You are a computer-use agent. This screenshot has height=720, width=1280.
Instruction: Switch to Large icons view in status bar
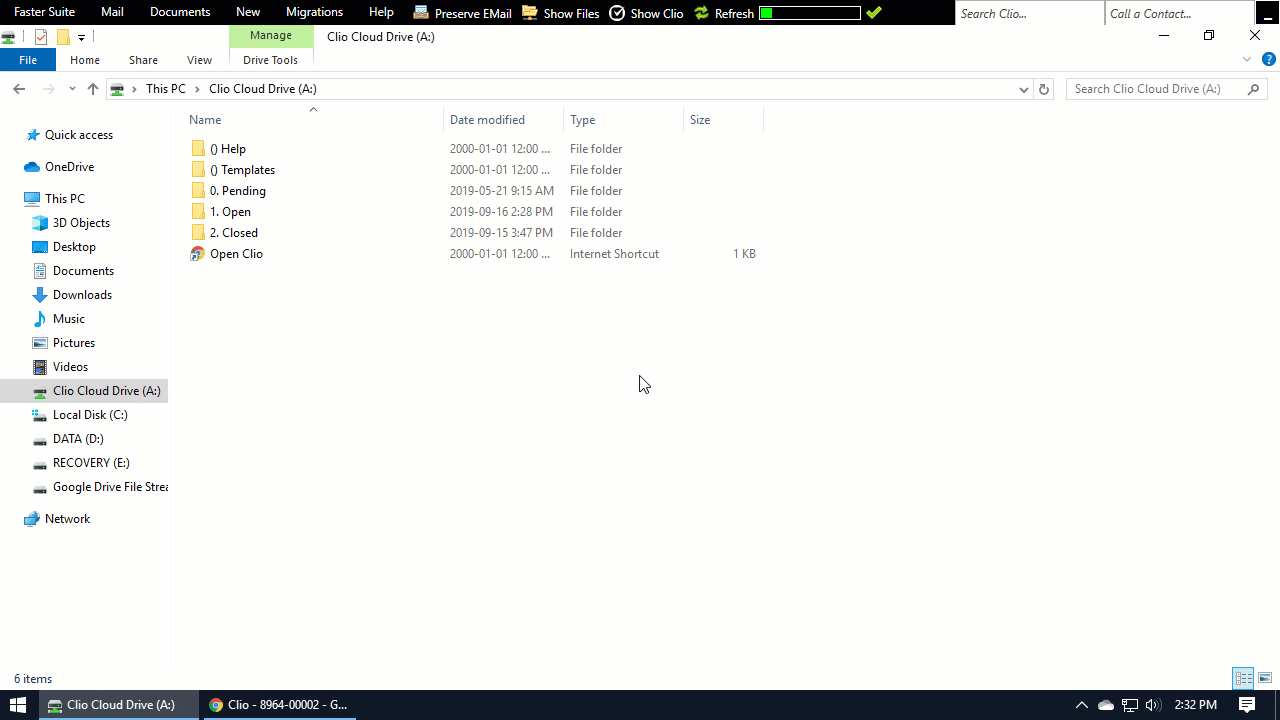coord(1265,679)
